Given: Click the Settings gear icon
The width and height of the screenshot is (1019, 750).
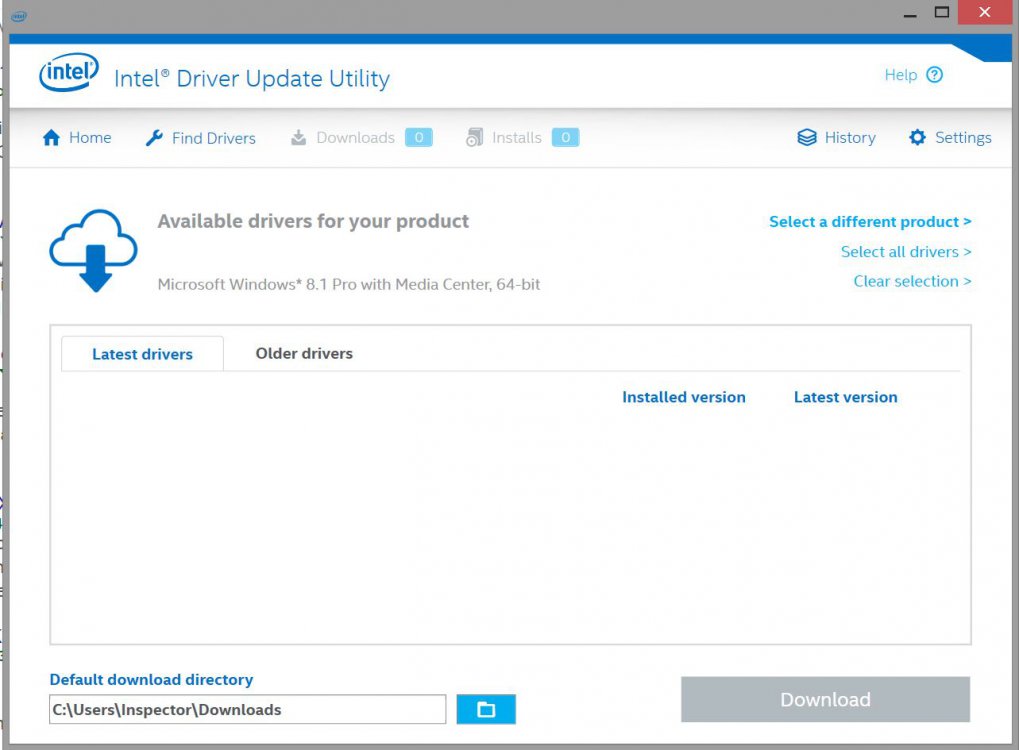Looking at the screenshot, I should [x=917, y=138].
